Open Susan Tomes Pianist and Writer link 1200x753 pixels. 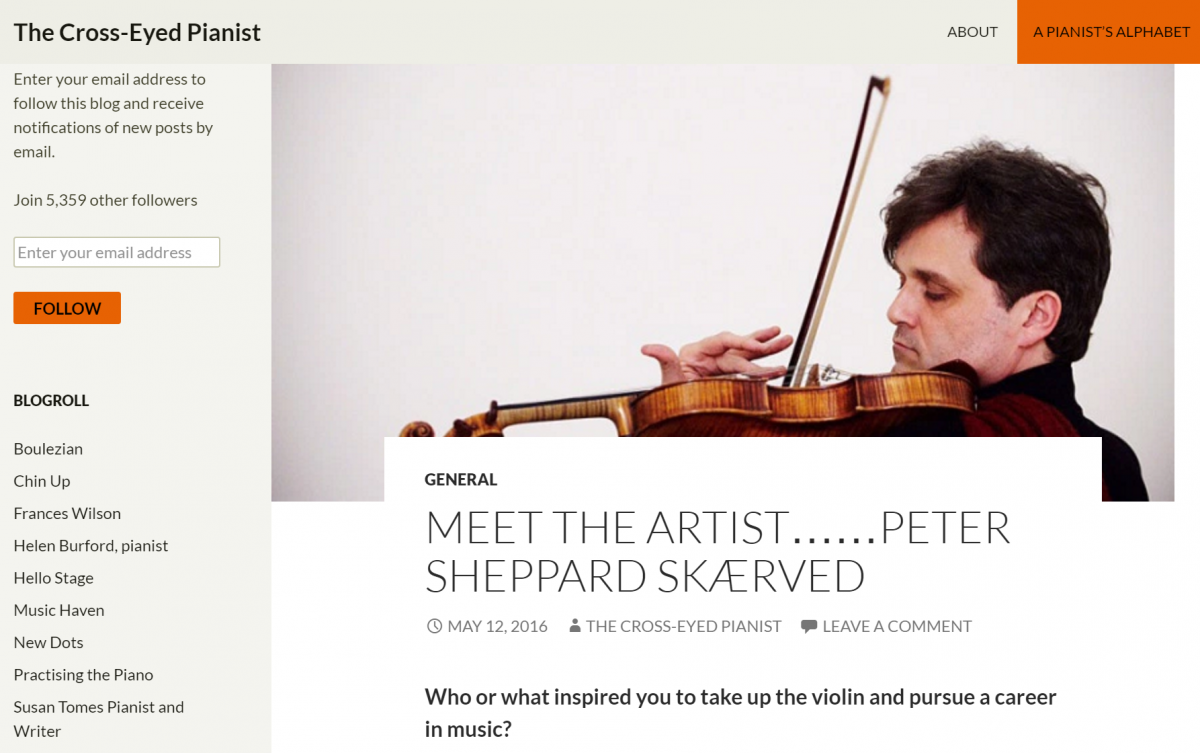pos(98,707)
